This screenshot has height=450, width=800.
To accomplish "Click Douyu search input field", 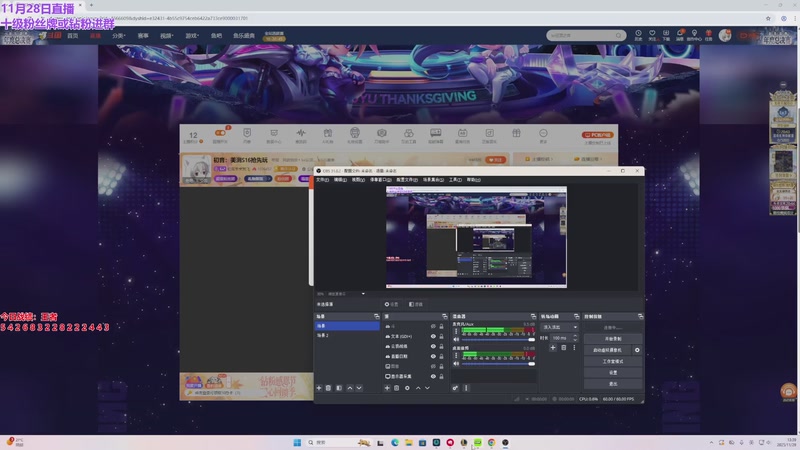I will click(582, 35).
